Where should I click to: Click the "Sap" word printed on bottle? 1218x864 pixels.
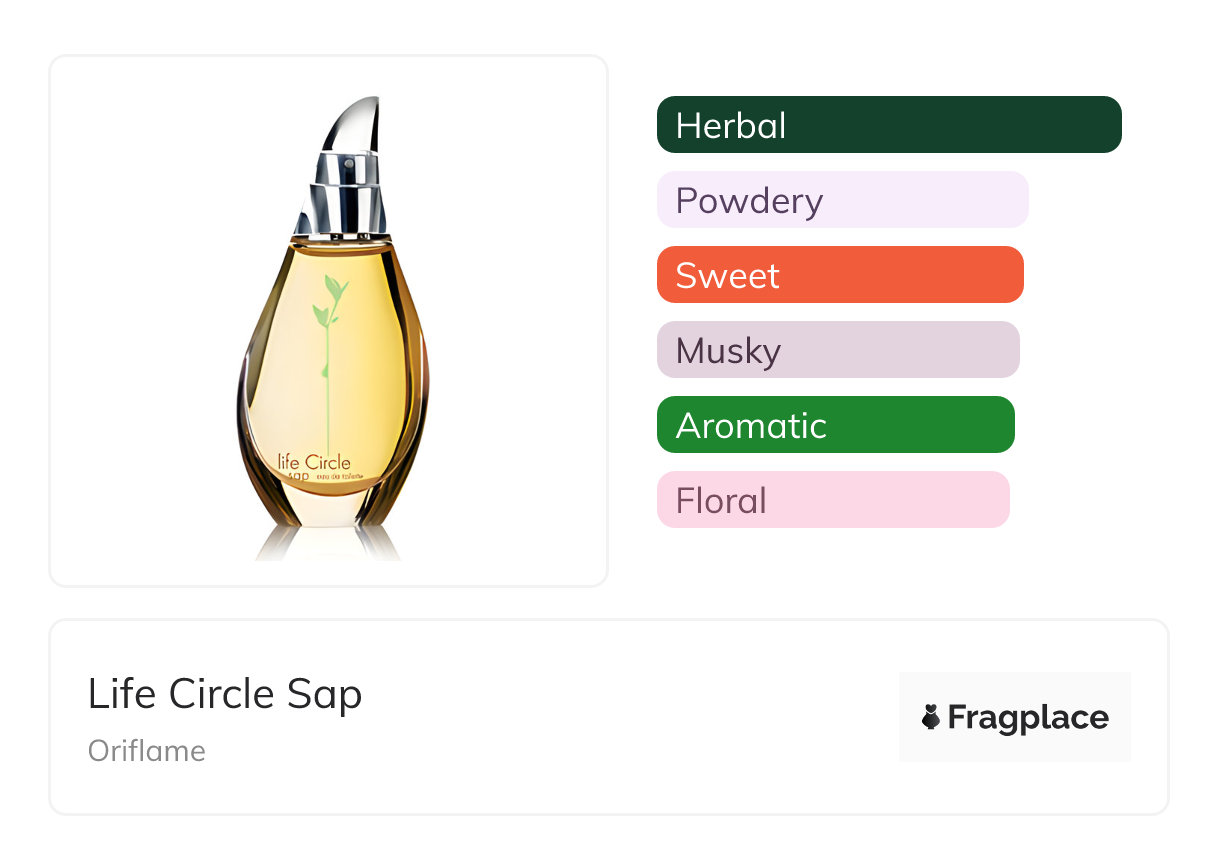[x=298, y=478]
